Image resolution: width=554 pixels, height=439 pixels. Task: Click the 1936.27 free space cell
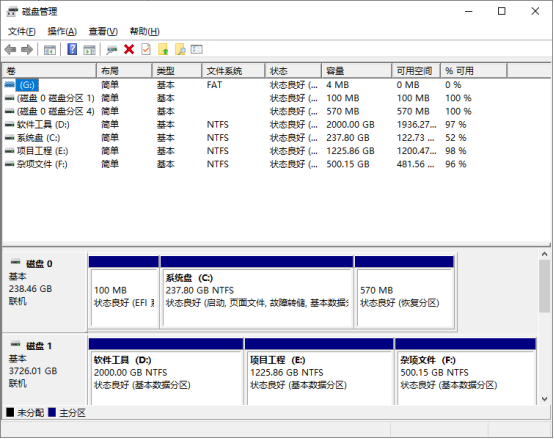pyautogui.click(x=416, y=125)
